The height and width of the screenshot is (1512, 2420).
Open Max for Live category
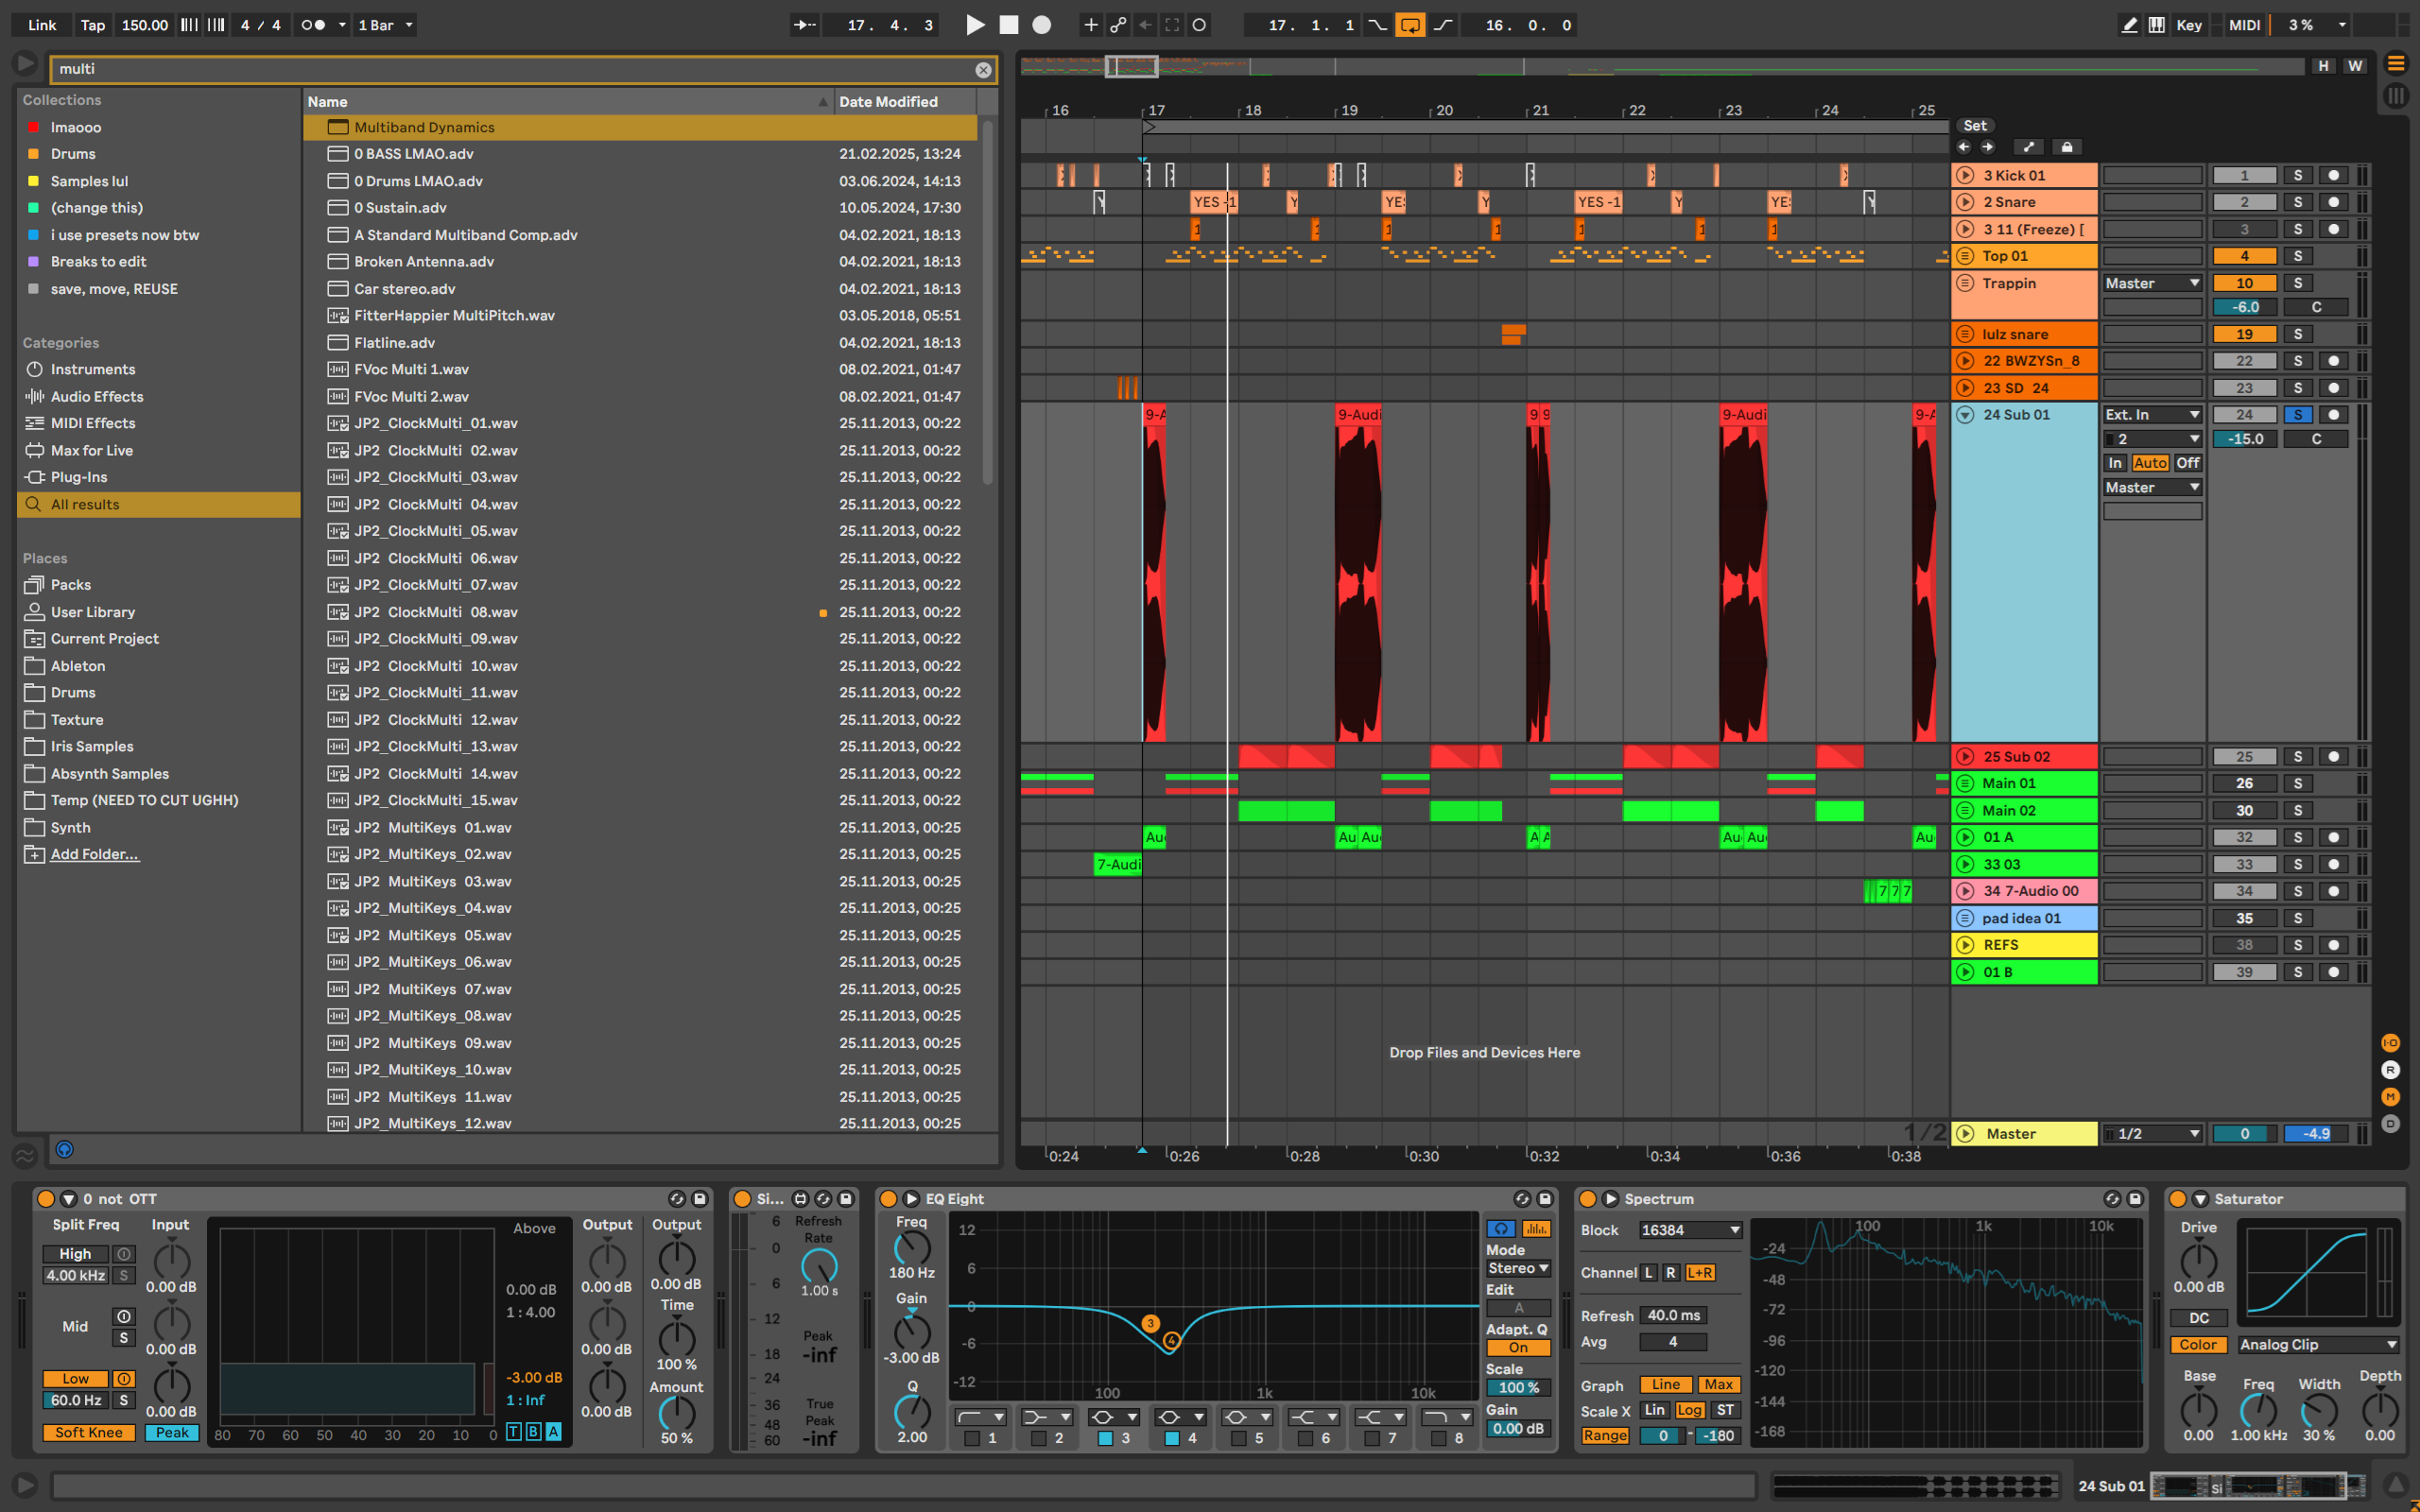[x=91, y=450]
